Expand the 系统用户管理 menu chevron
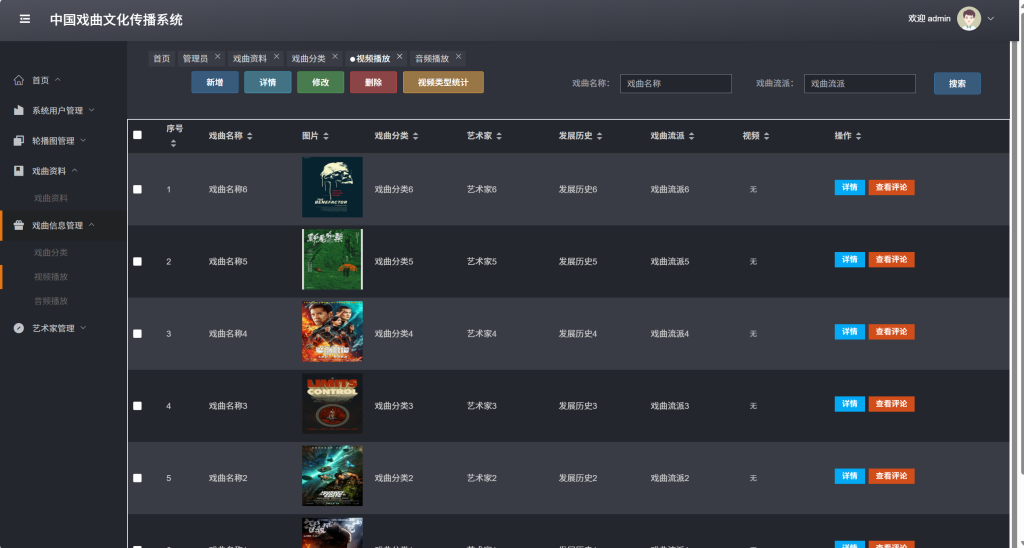 pos(91,110)
